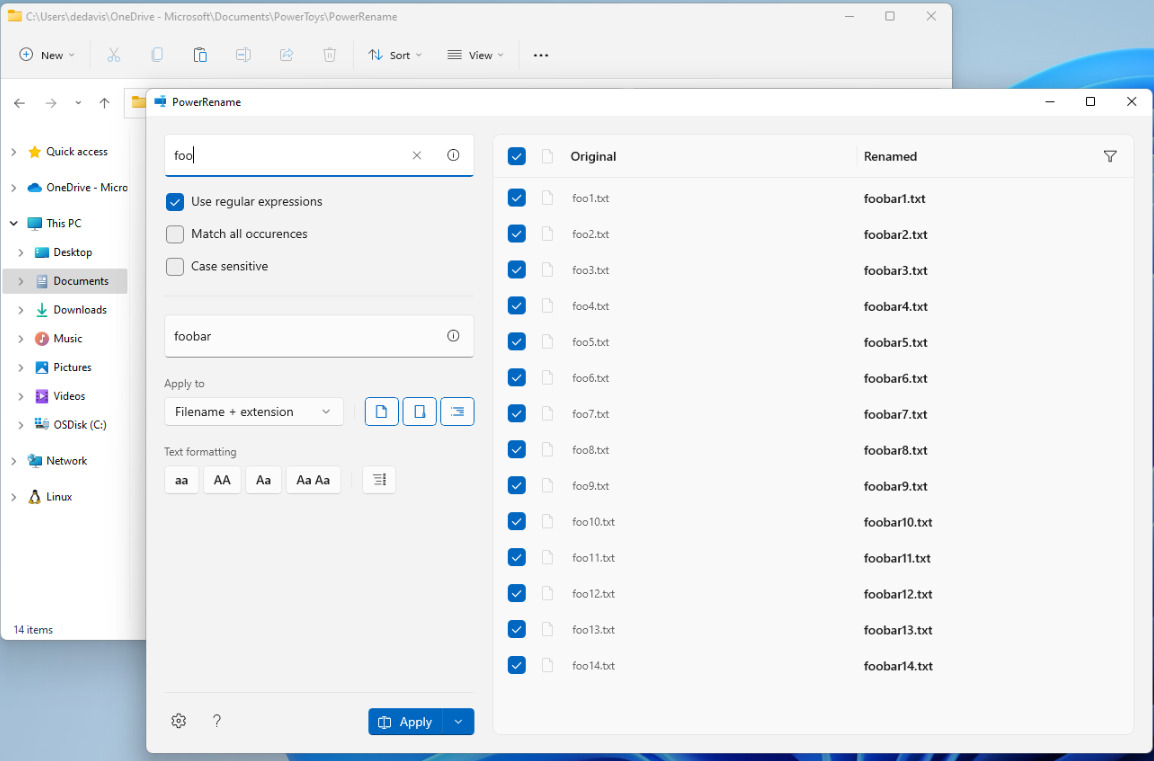
Task: Disable Use regular expressions checkbox
Action: [x=175, y=202]
